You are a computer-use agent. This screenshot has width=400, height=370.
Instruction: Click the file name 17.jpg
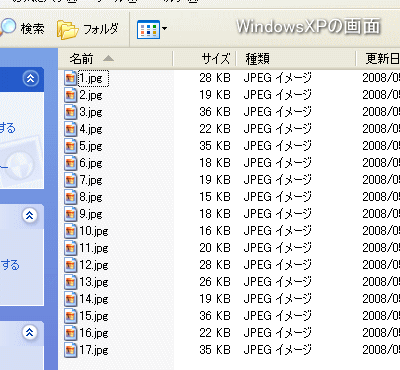(94, 351)
